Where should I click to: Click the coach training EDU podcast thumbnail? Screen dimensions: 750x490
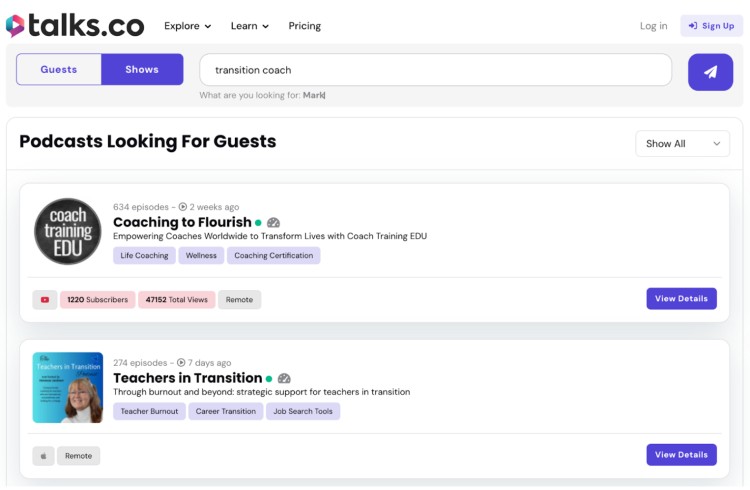pyautogui.click(x=68, y=232)
